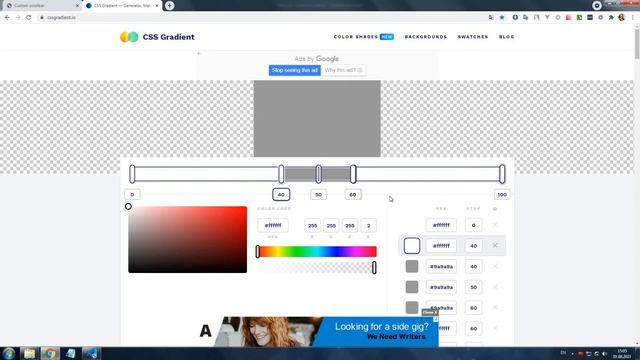Open the Chrome profile avatar

[622, 18]
